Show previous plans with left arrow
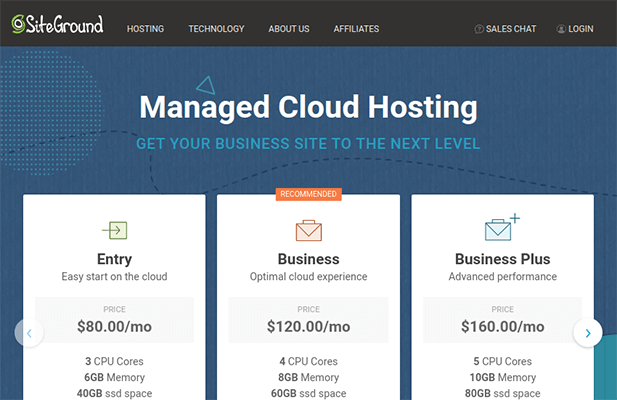The height and width of the screenshot is (400, 617). (x=29, y=333)
